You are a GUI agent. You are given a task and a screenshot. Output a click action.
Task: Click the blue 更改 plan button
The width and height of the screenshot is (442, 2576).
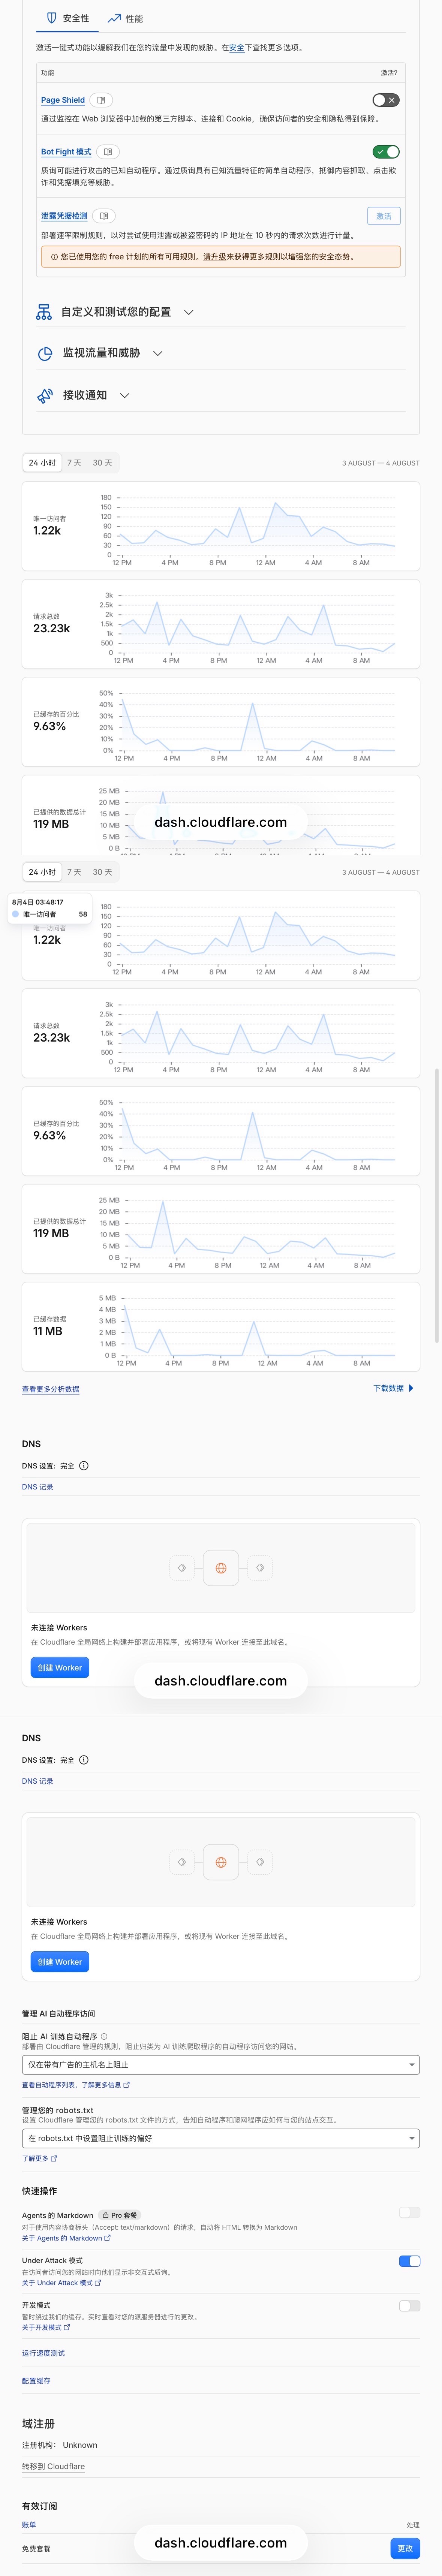[x=405, y=2548]
